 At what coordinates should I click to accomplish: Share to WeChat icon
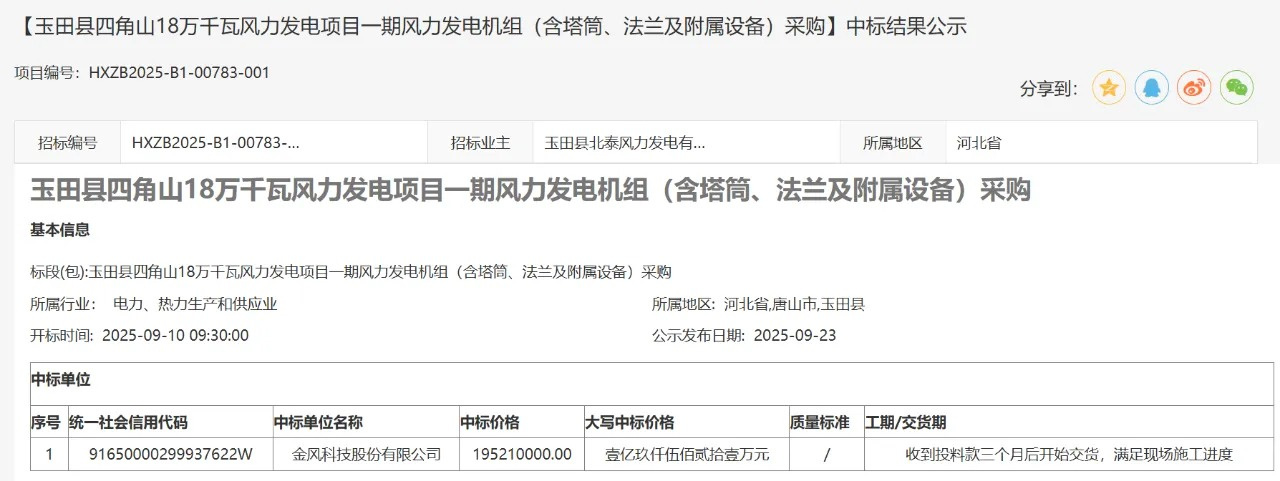point(1238,88)
